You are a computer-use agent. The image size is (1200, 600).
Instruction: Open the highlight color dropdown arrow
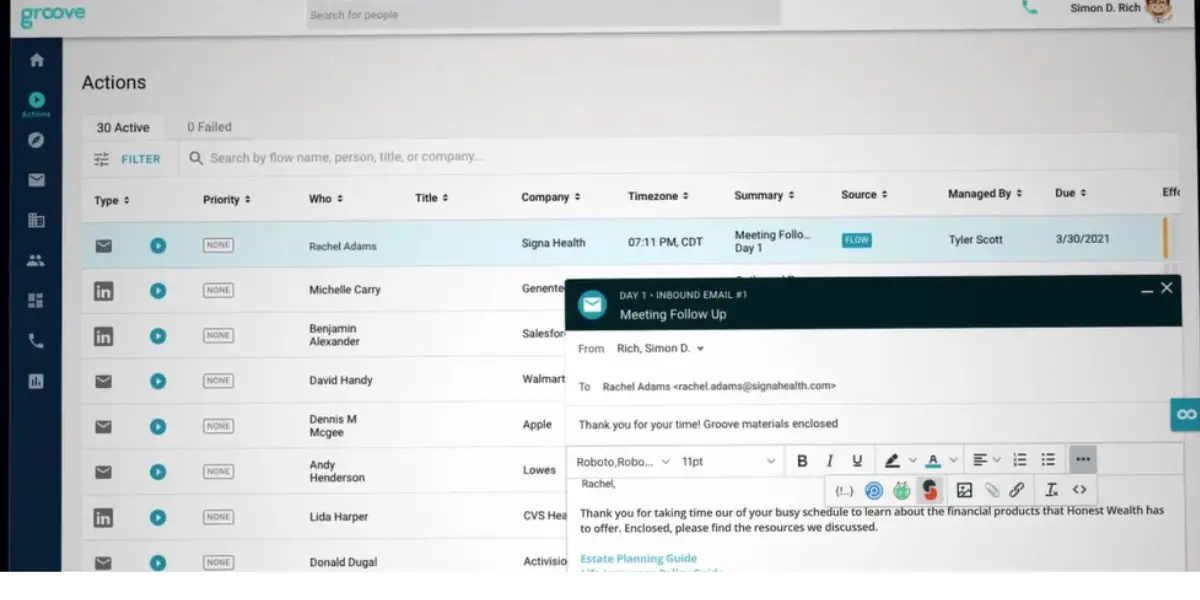[x=912, y=461]
